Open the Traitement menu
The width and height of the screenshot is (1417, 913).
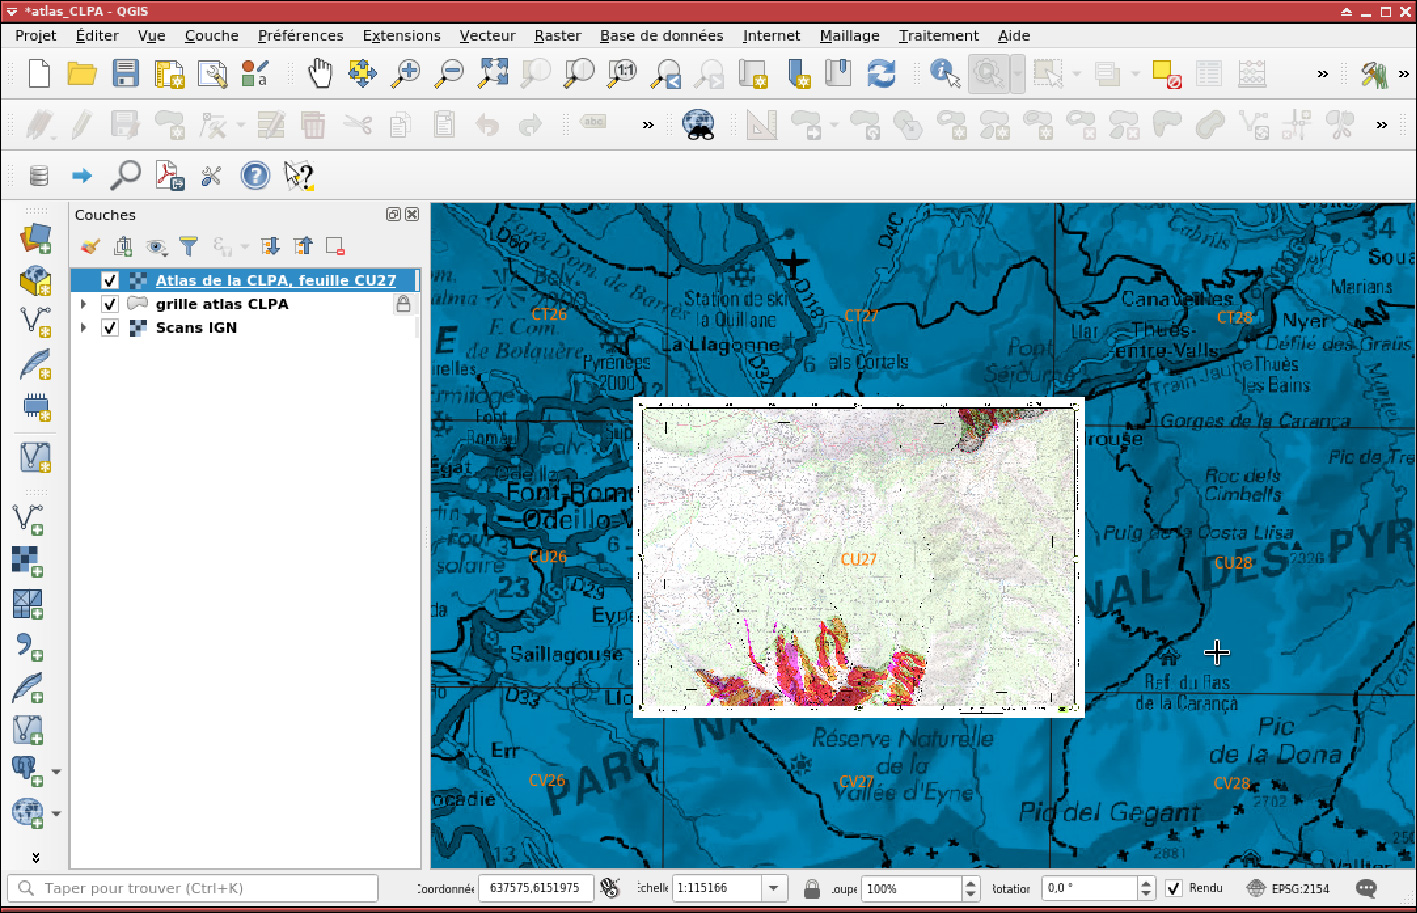pyautogui.click(x=938, y=35)
